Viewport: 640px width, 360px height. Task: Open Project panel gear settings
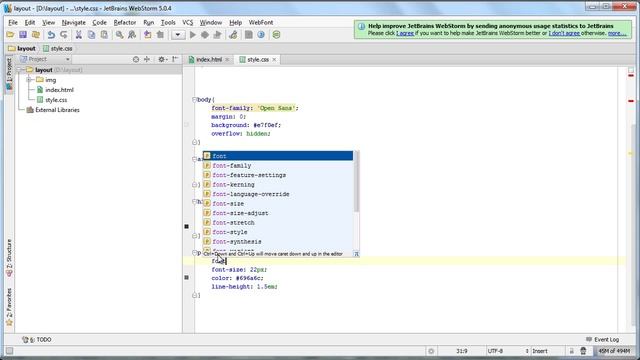pos(162,60)
